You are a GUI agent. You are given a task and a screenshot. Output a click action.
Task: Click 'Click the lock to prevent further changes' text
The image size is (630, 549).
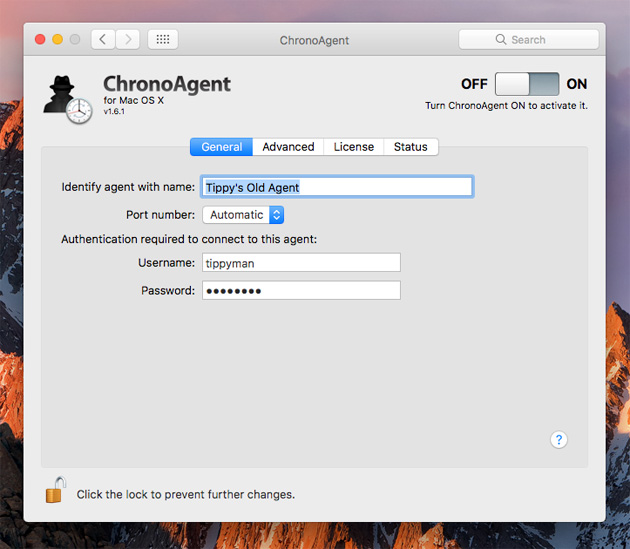(x=186, y=494)
